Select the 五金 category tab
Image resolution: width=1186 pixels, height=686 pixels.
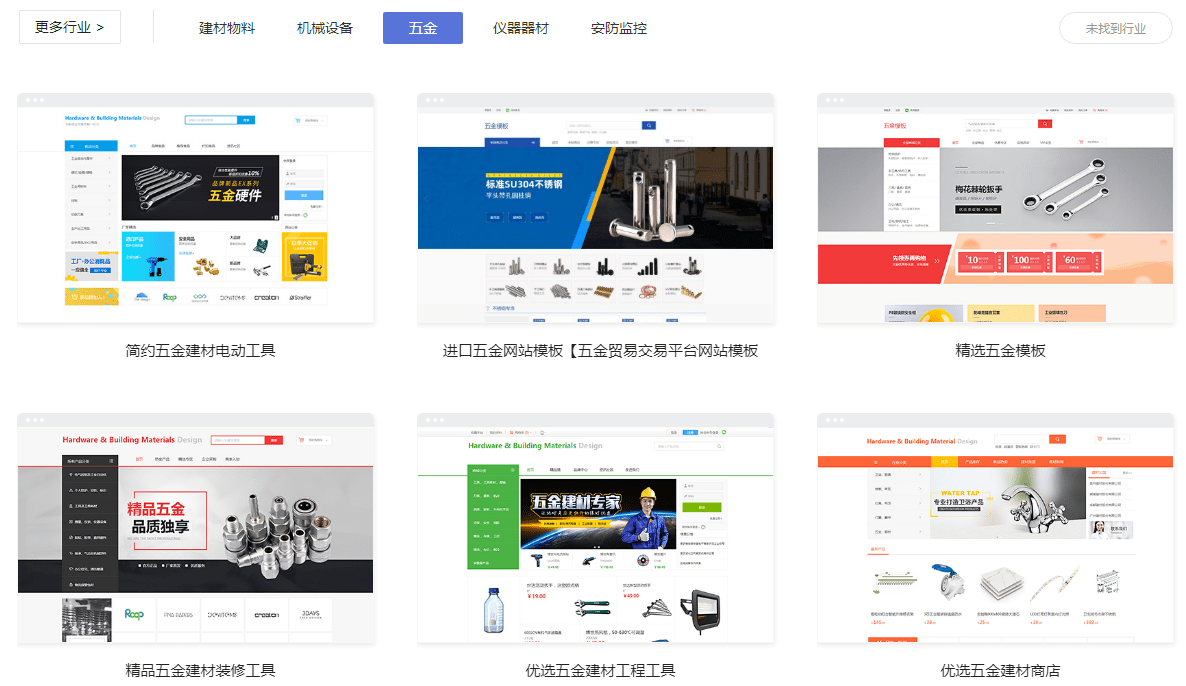pos(422,28)
